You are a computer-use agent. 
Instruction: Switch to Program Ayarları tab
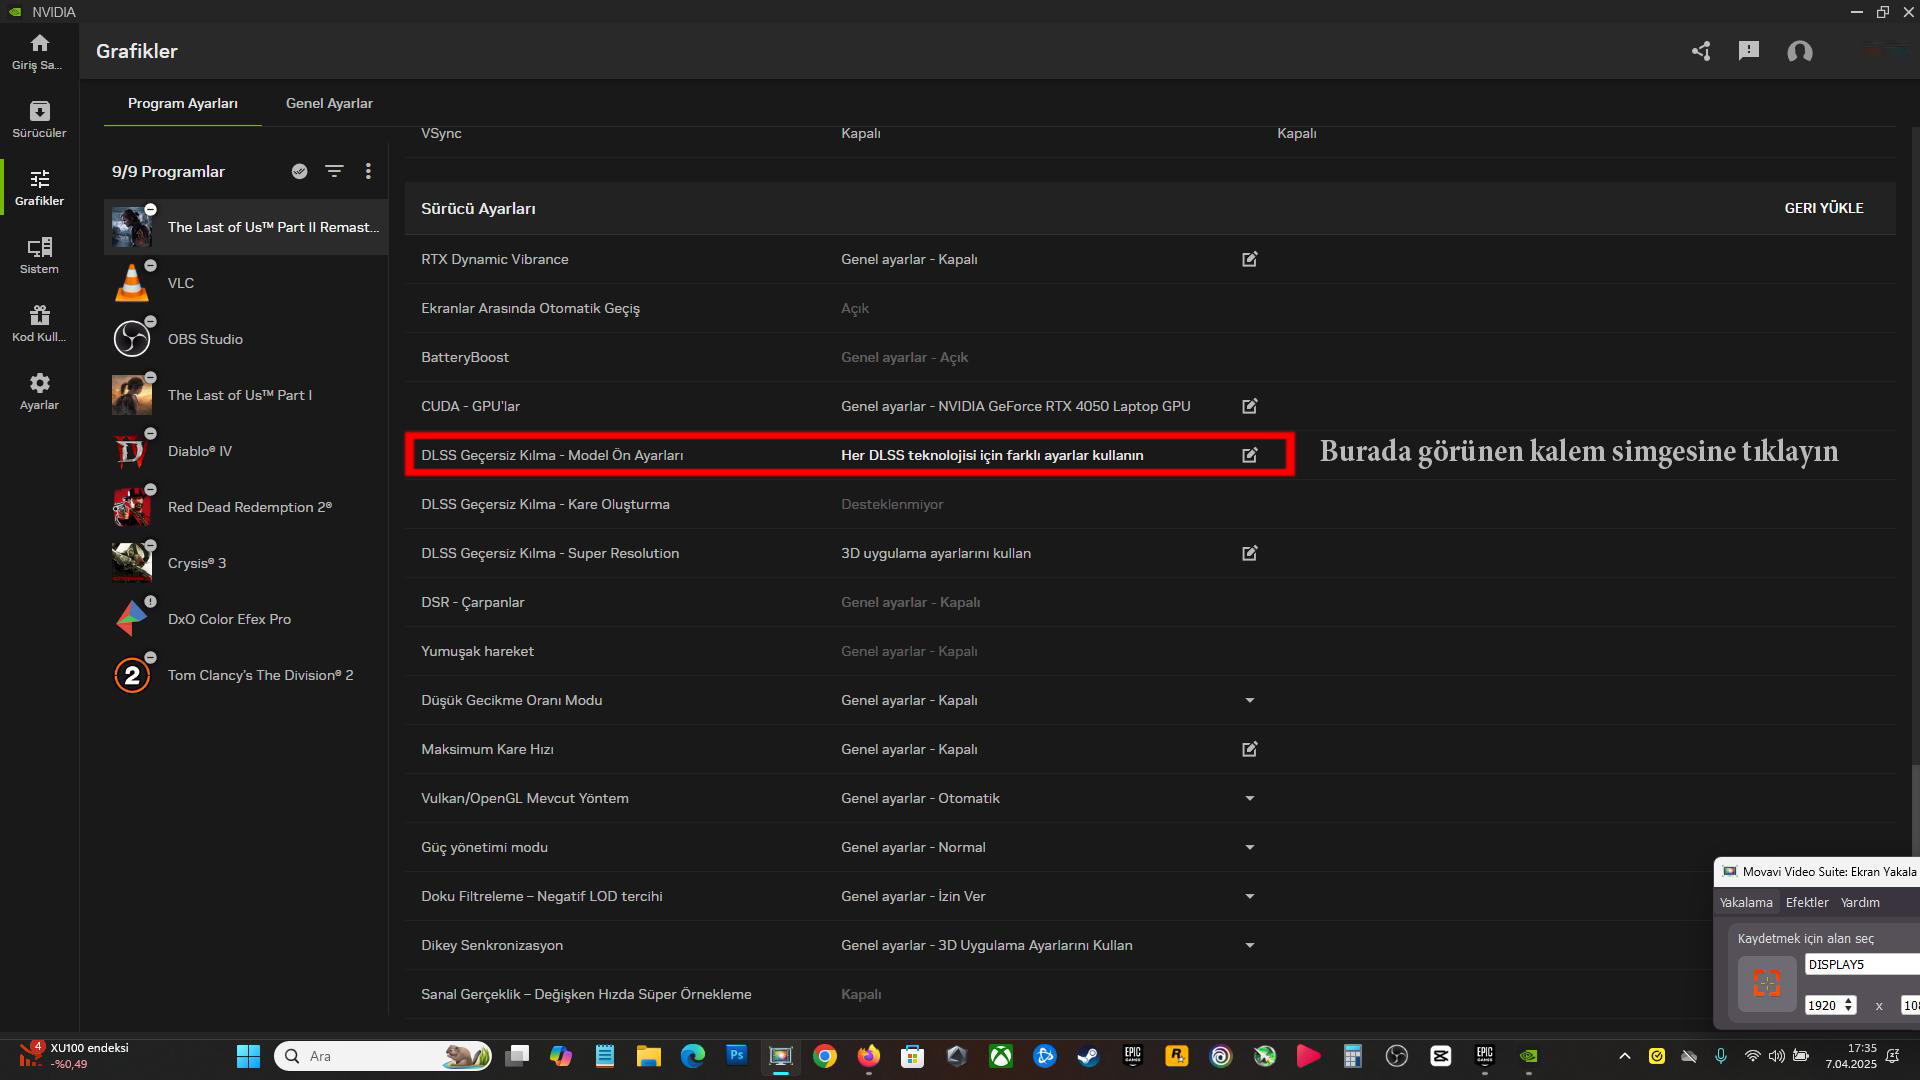click(x=183, y=103)
